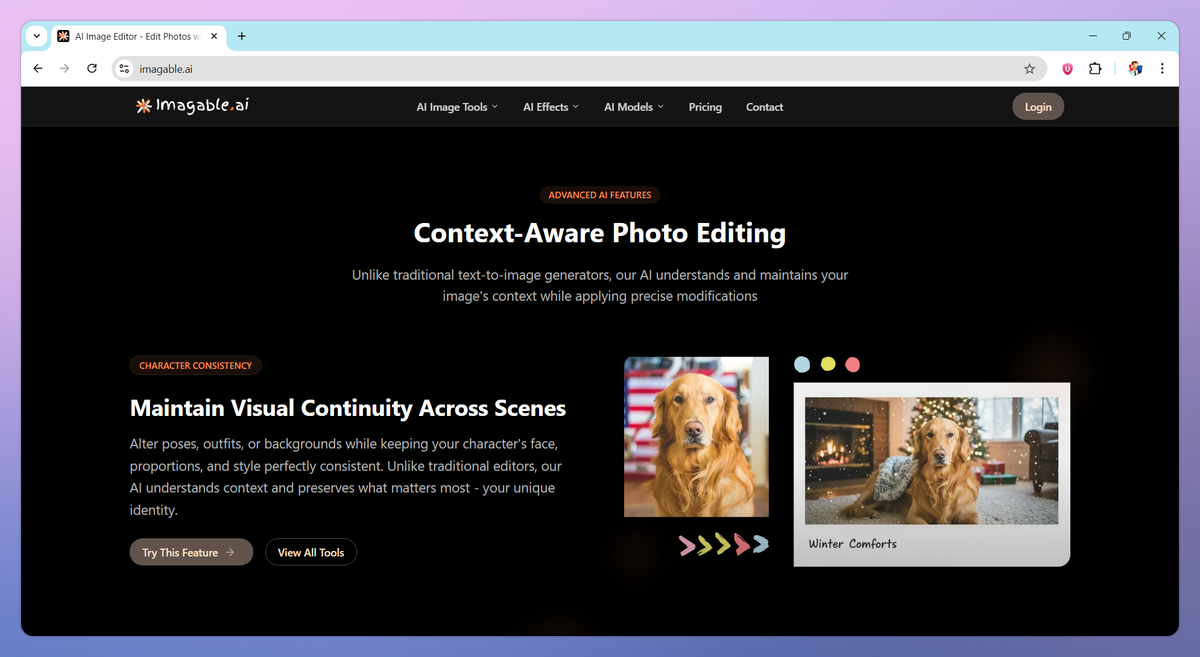Viewport: 1200px width, 657px height.
Task: Click the Imagable.ai flower logo icon
Action: pyautogui.click(x=143, y=105)
